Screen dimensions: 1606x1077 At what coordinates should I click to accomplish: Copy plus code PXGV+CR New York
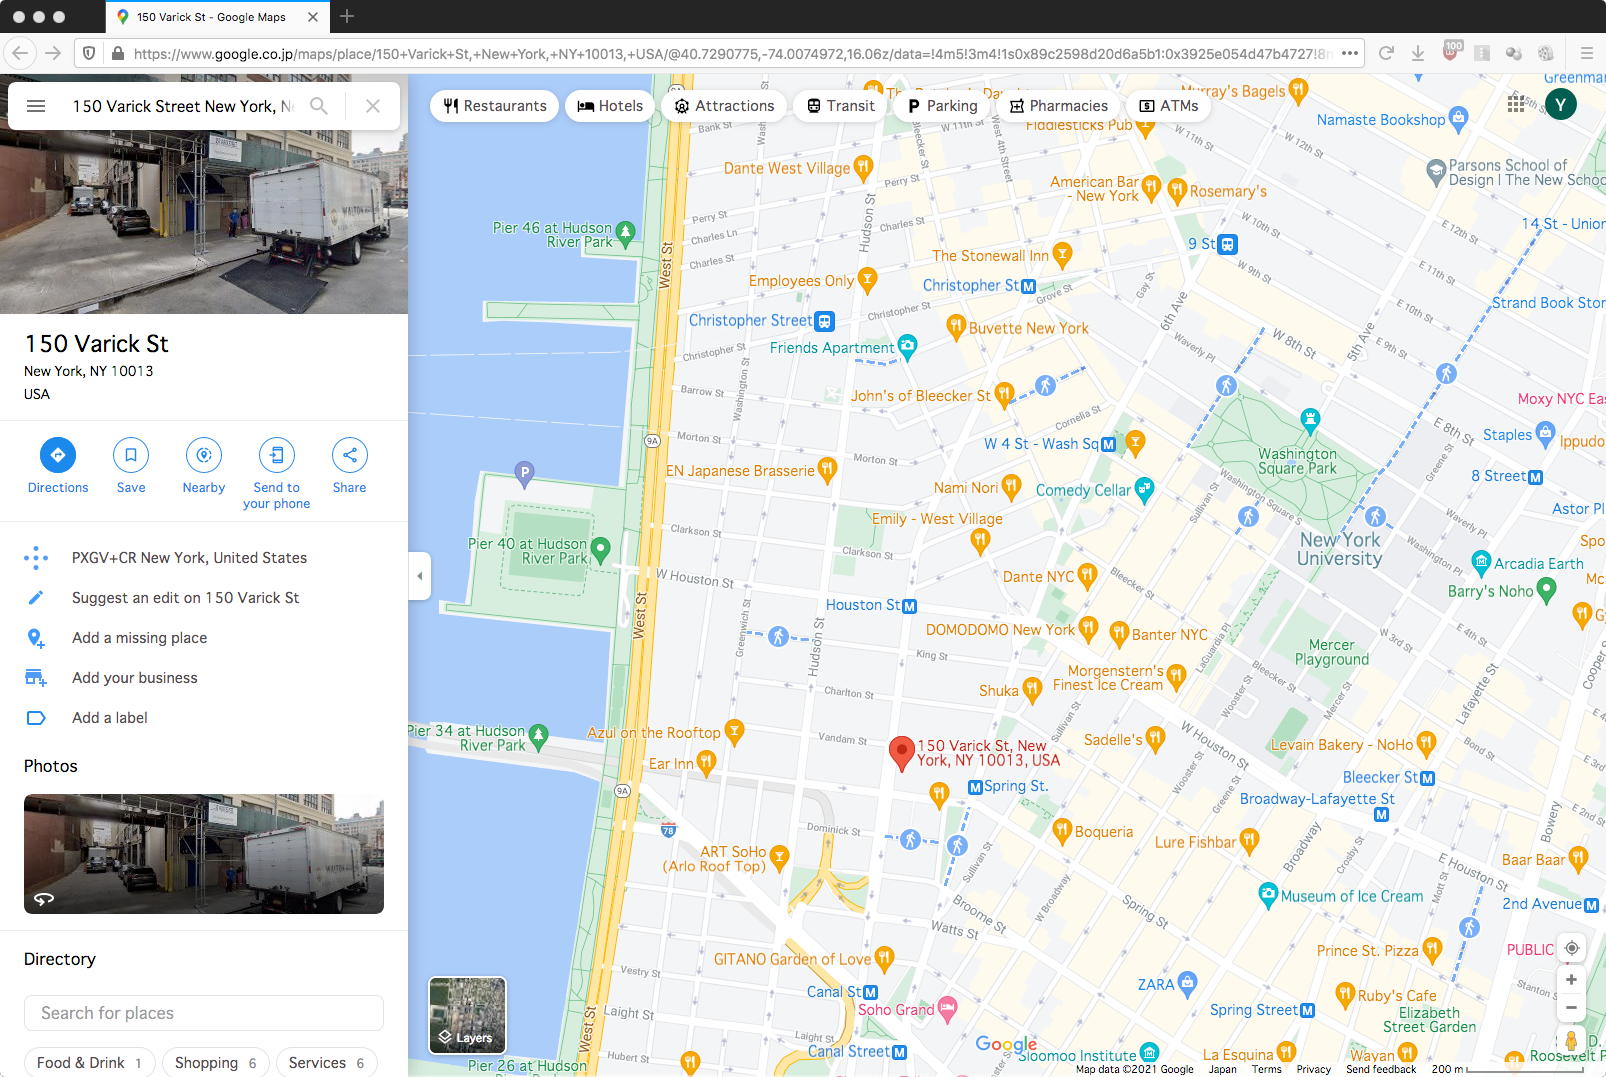[204, 558]
